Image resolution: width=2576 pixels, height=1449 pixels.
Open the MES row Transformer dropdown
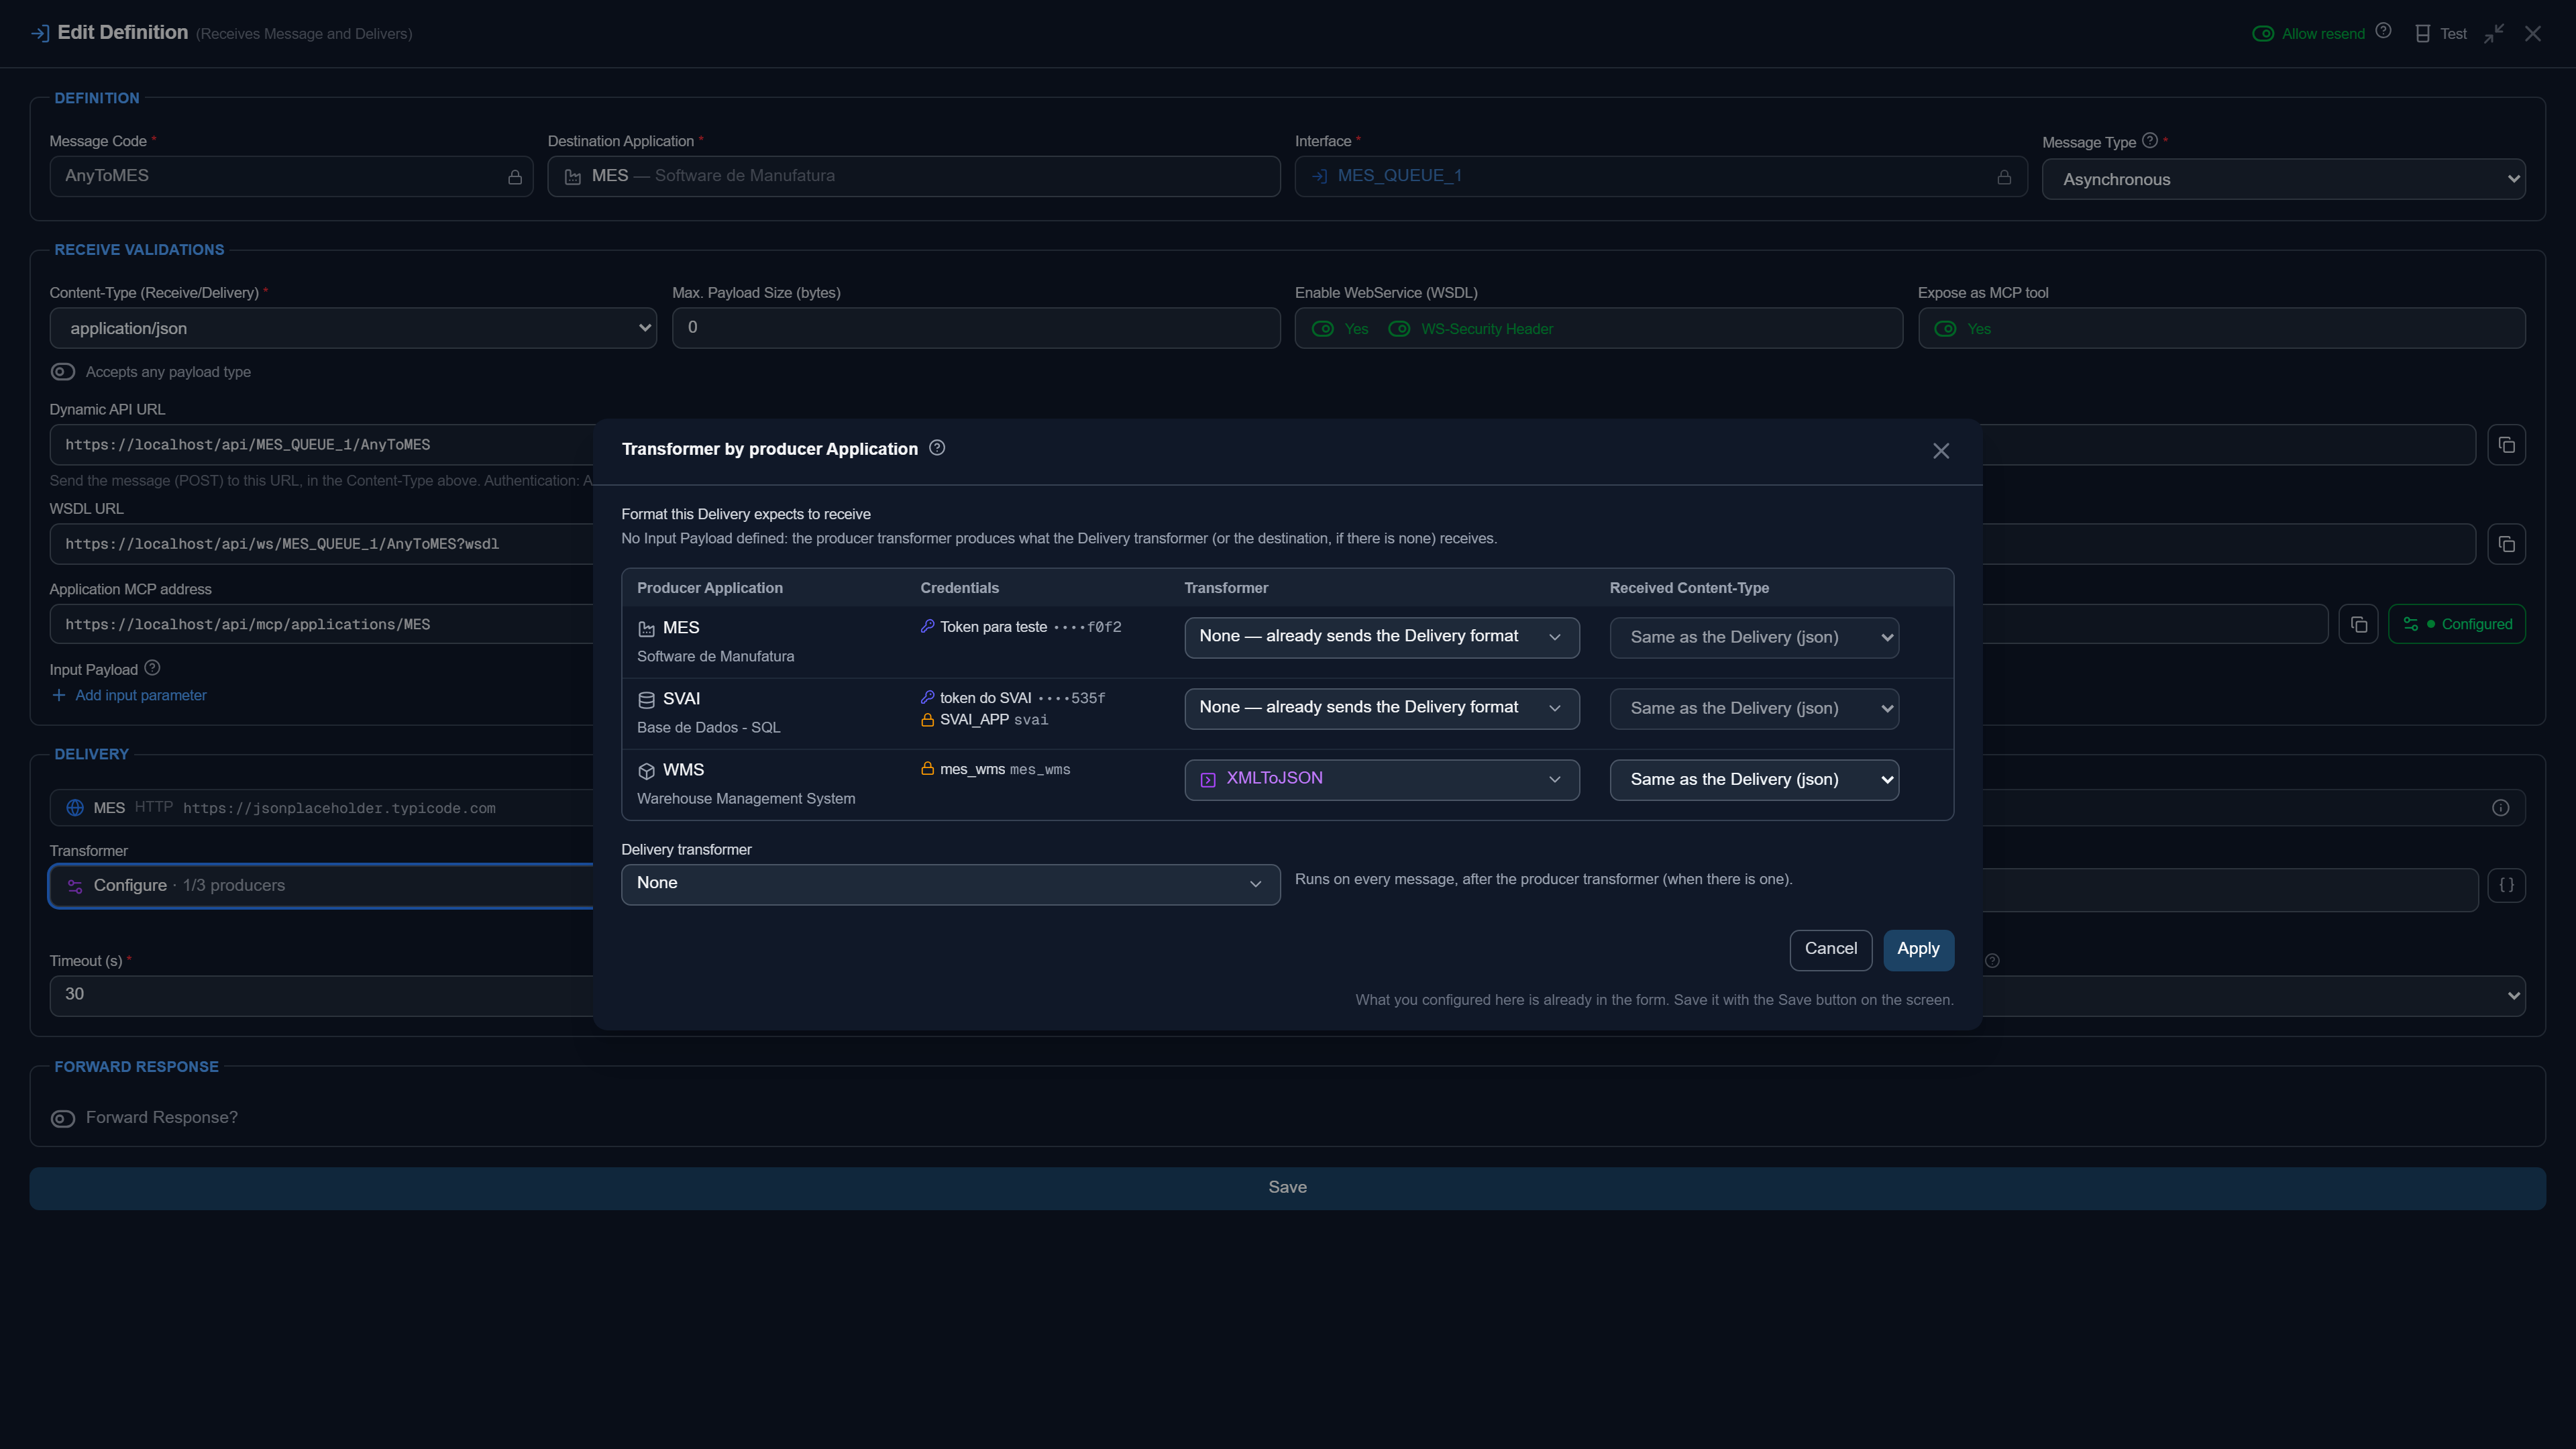(x=1382, y=637)
